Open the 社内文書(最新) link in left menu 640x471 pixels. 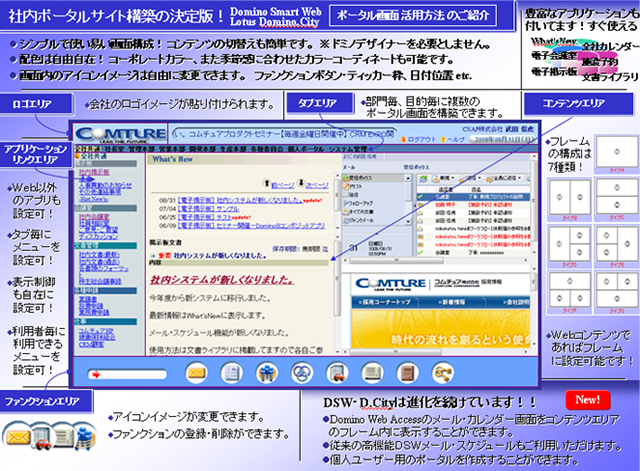[x=99, y=255]
